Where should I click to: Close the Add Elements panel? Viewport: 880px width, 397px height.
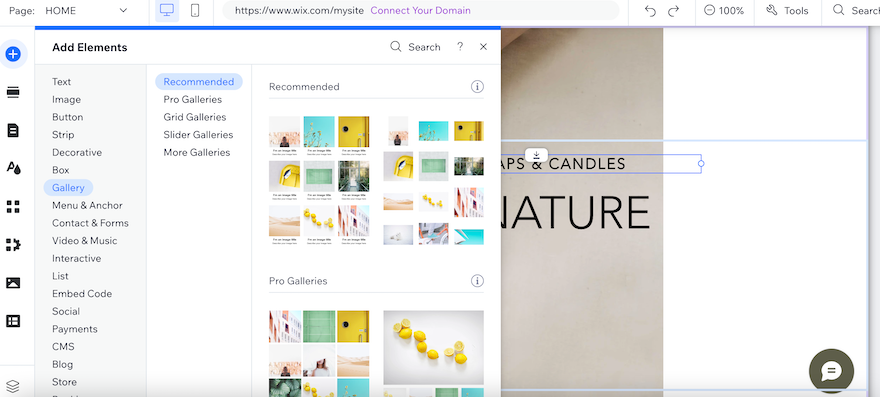click(x=483, y=47)
